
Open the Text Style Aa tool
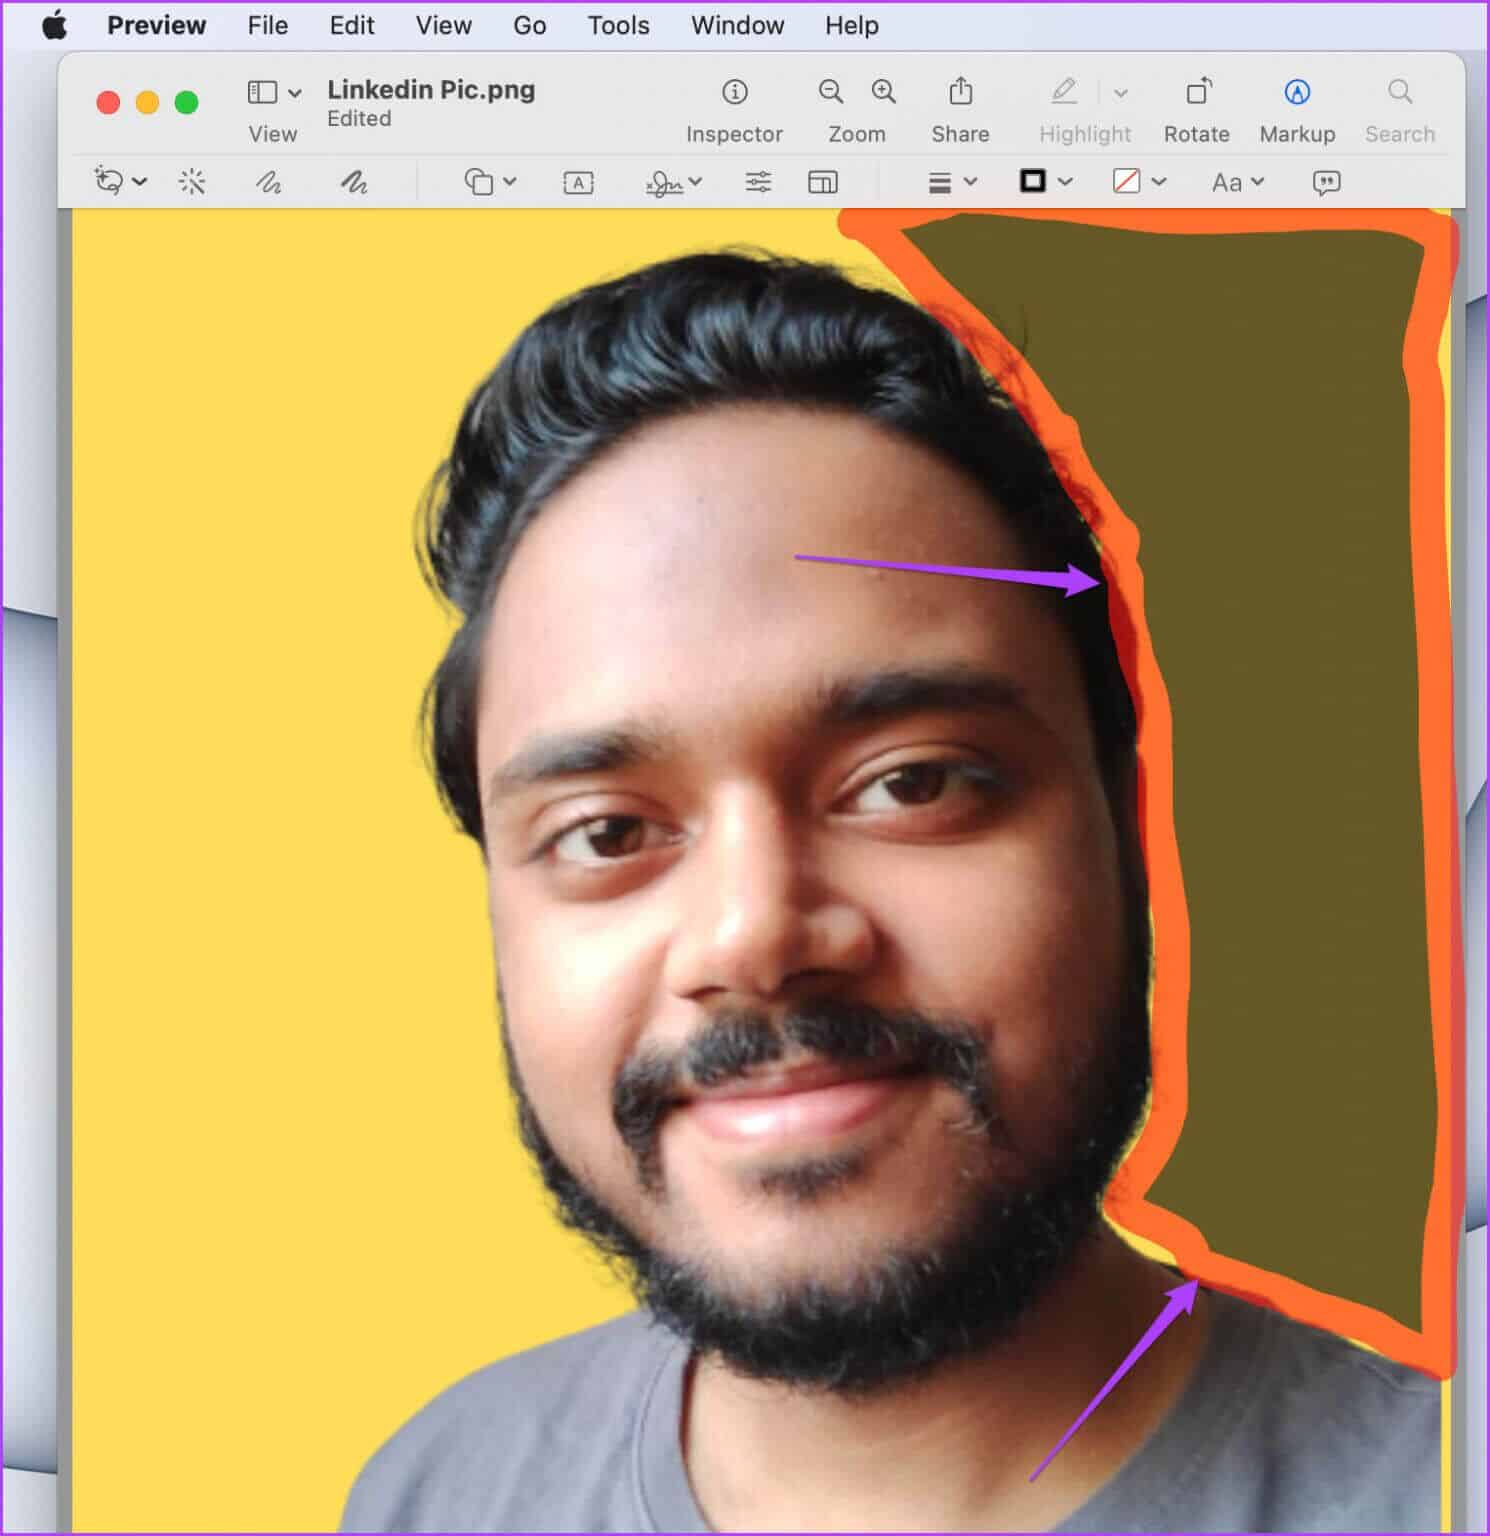[x=1226, y=182]
